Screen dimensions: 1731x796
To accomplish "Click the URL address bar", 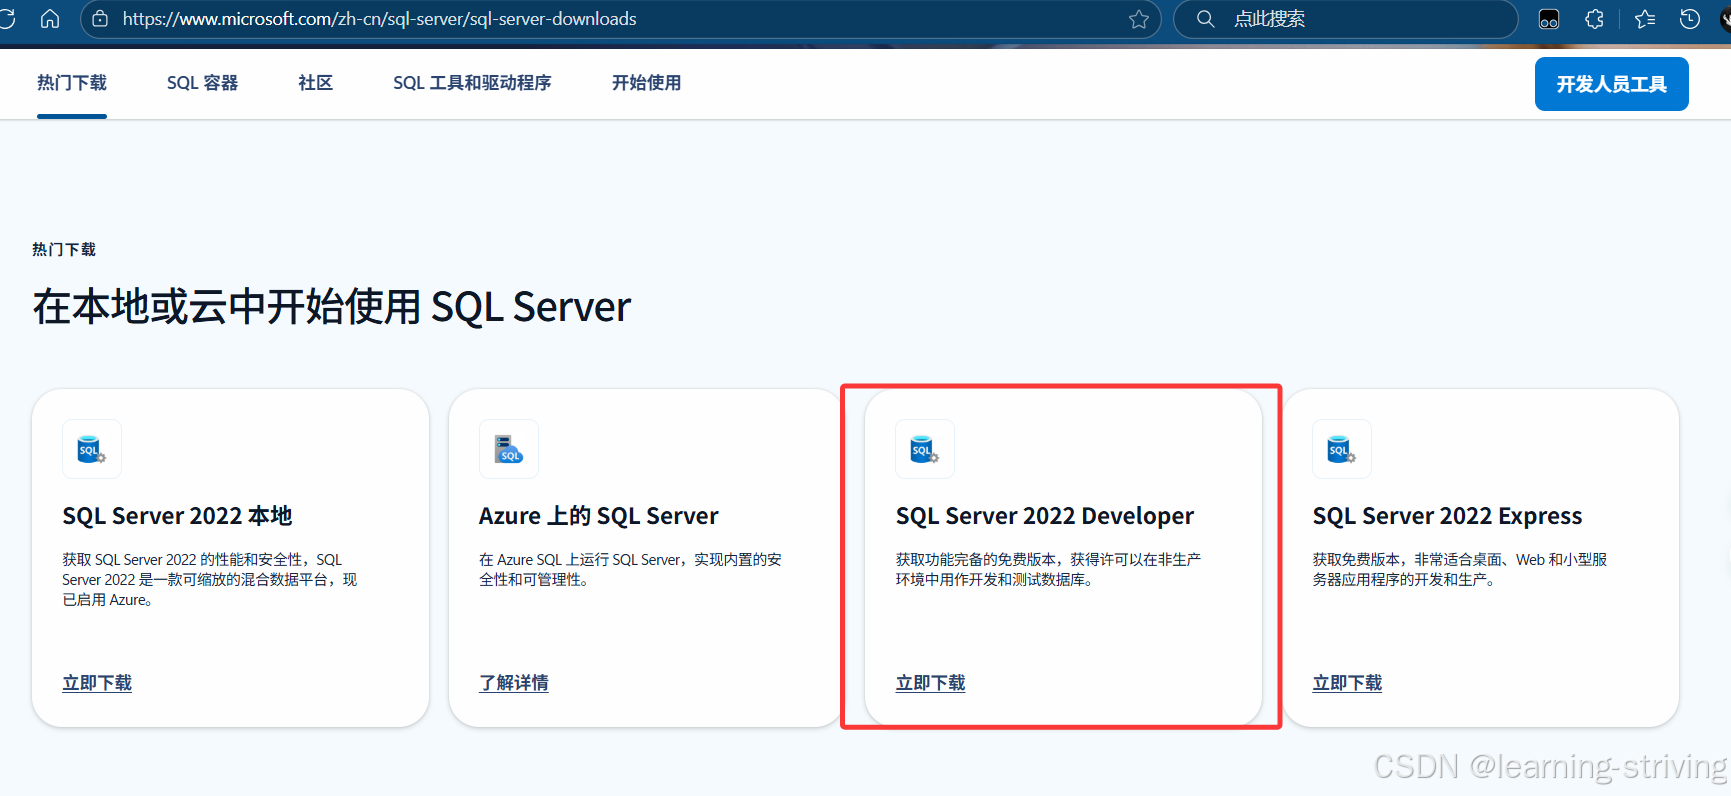I will pos(620,19).
